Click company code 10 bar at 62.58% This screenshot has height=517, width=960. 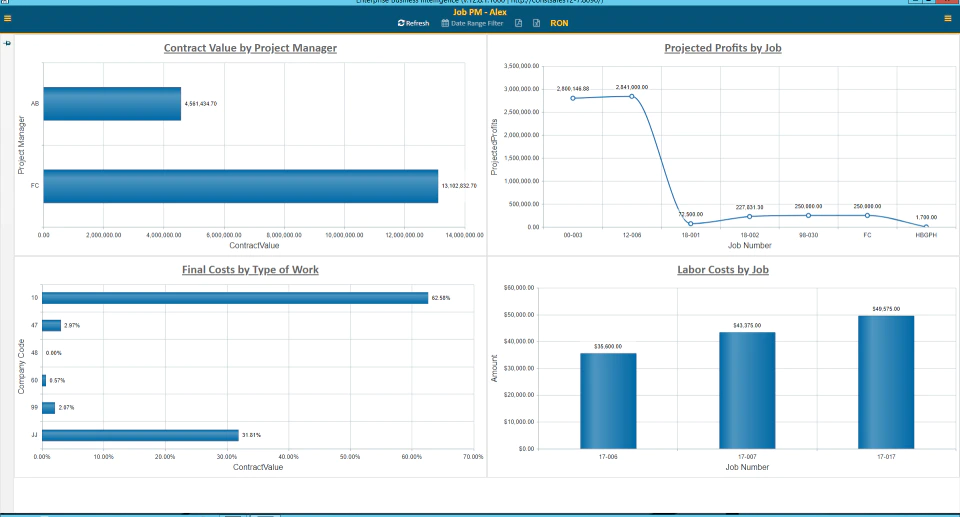pyautogui.click(x=235, y=298)
